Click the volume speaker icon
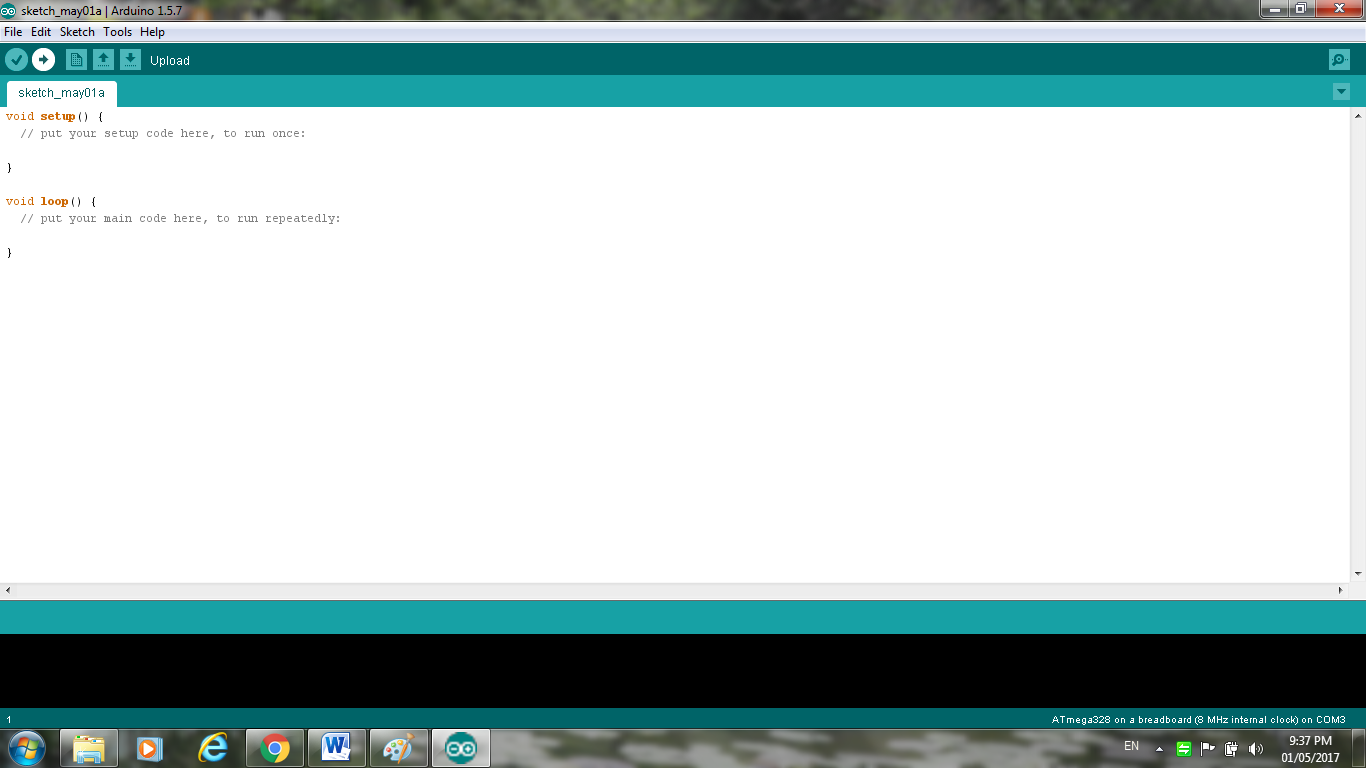This screenshot has height=768, width=1366. (1256, 748)
